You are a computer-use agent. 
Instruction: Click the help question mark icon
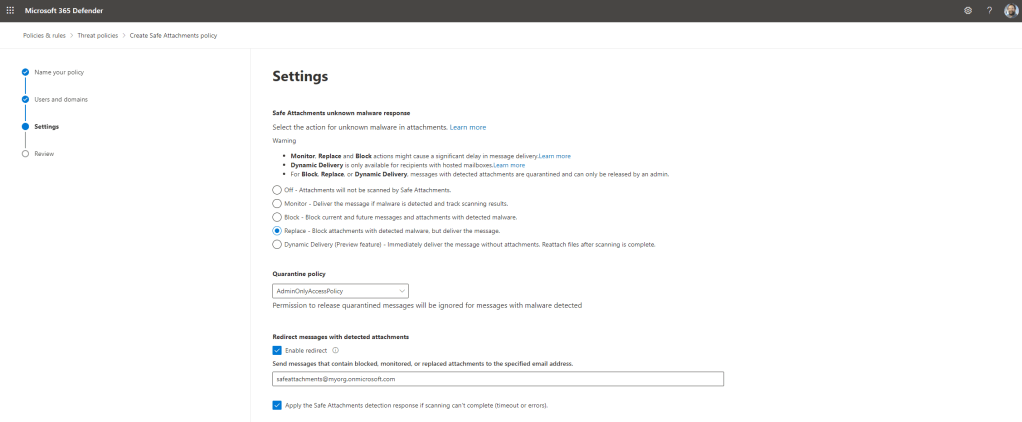[989, 10]
